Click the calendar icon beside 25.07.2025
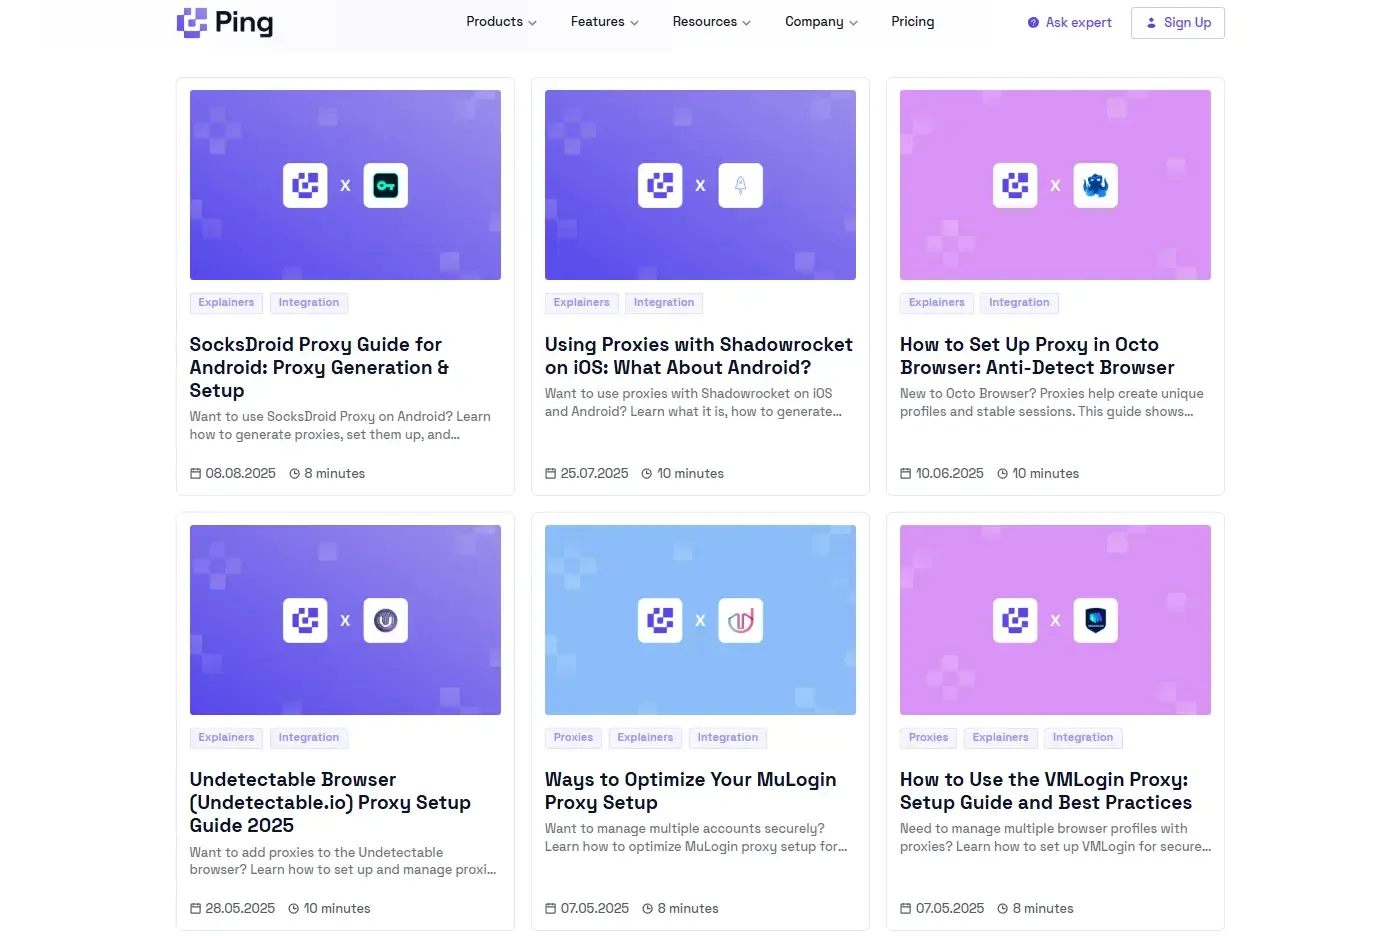The width and height of the screenshot is (1400, 936). 550,473
